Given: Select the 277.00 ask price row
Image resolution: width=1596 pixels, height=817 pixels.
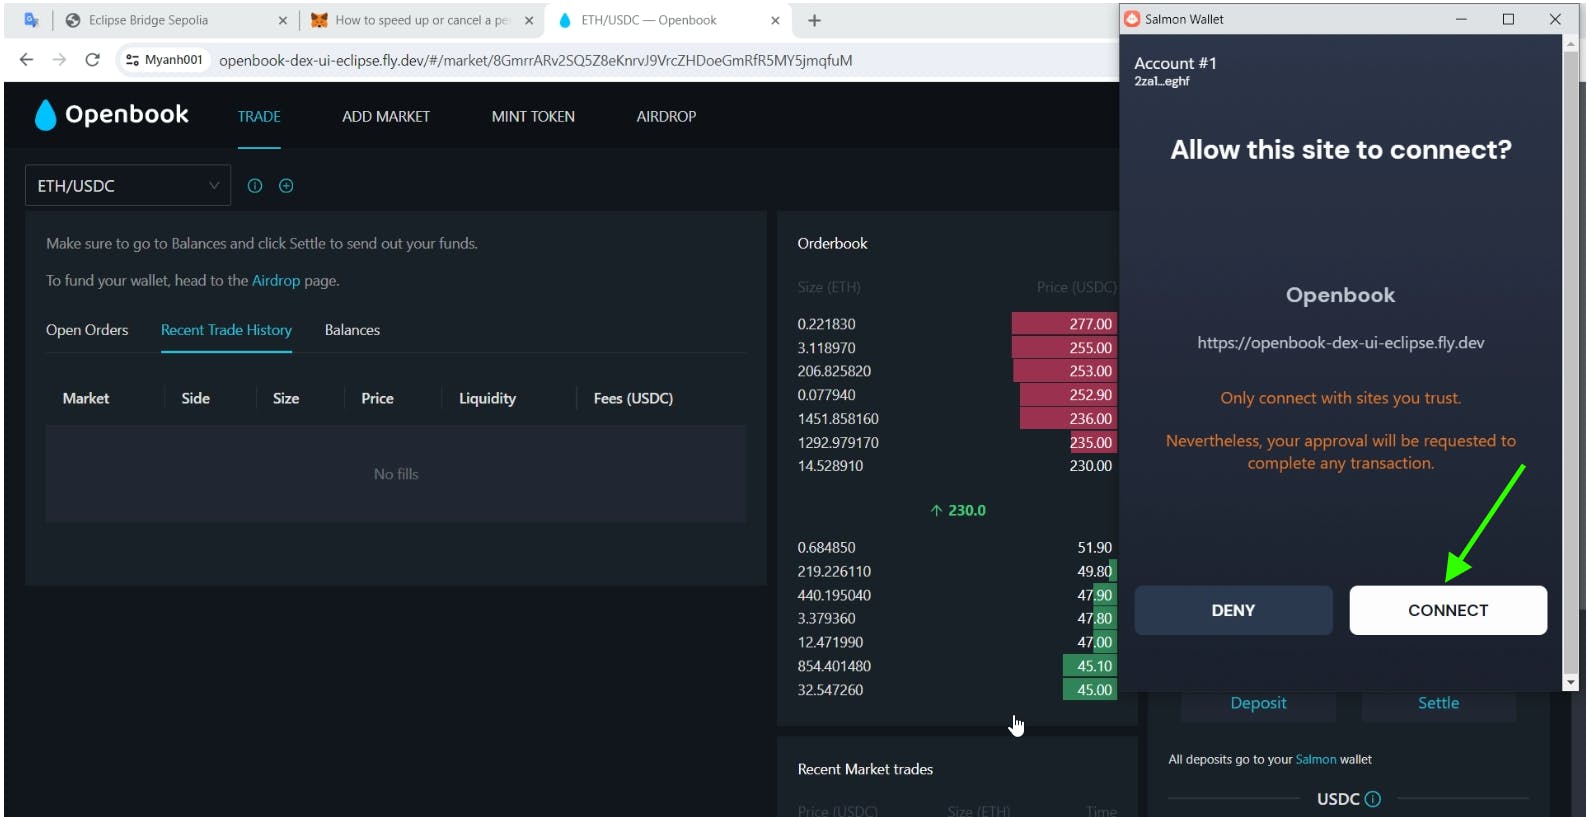Looking at the screenshot, I should 1090,324.
